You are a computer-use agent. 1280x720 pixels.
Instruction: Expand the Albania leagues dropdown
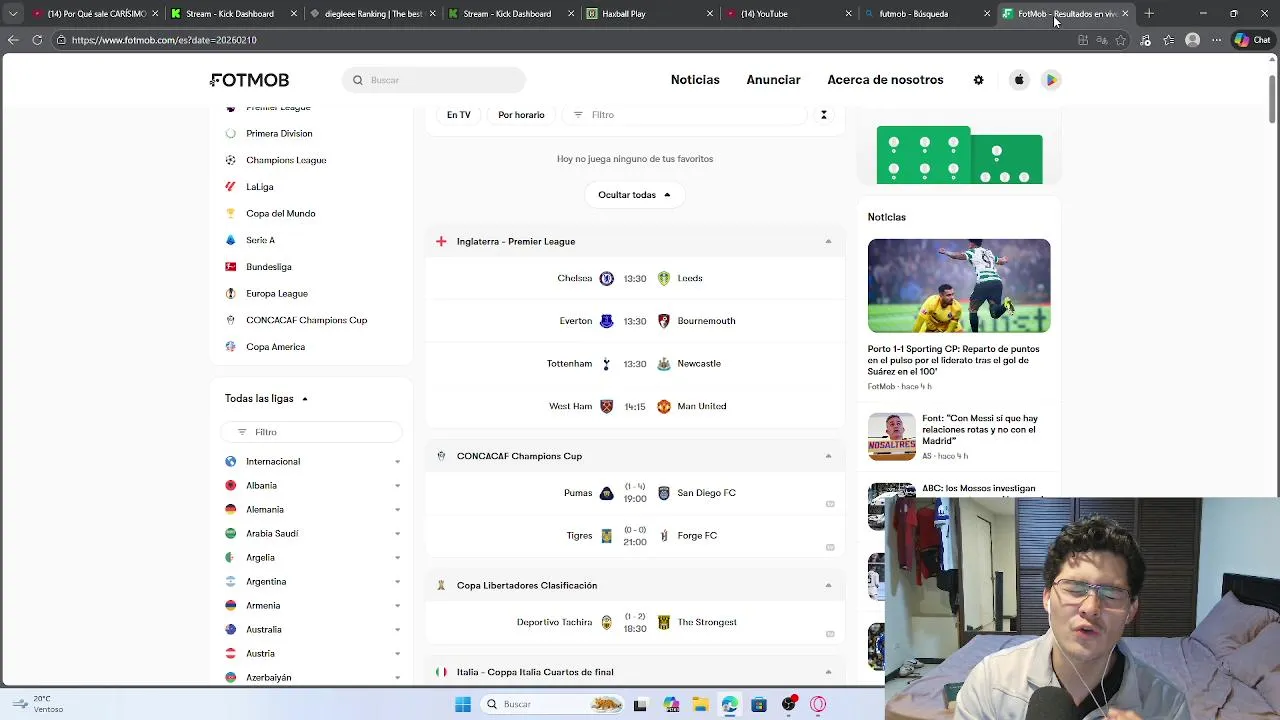pos(397,486)
